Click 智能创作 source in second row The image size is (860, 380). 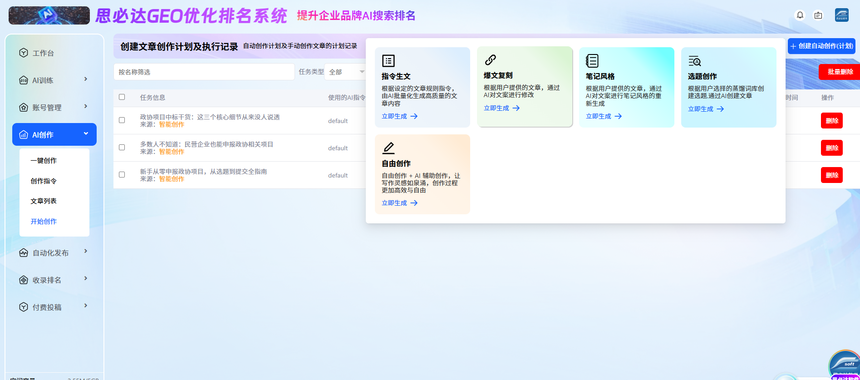(172, 152)
